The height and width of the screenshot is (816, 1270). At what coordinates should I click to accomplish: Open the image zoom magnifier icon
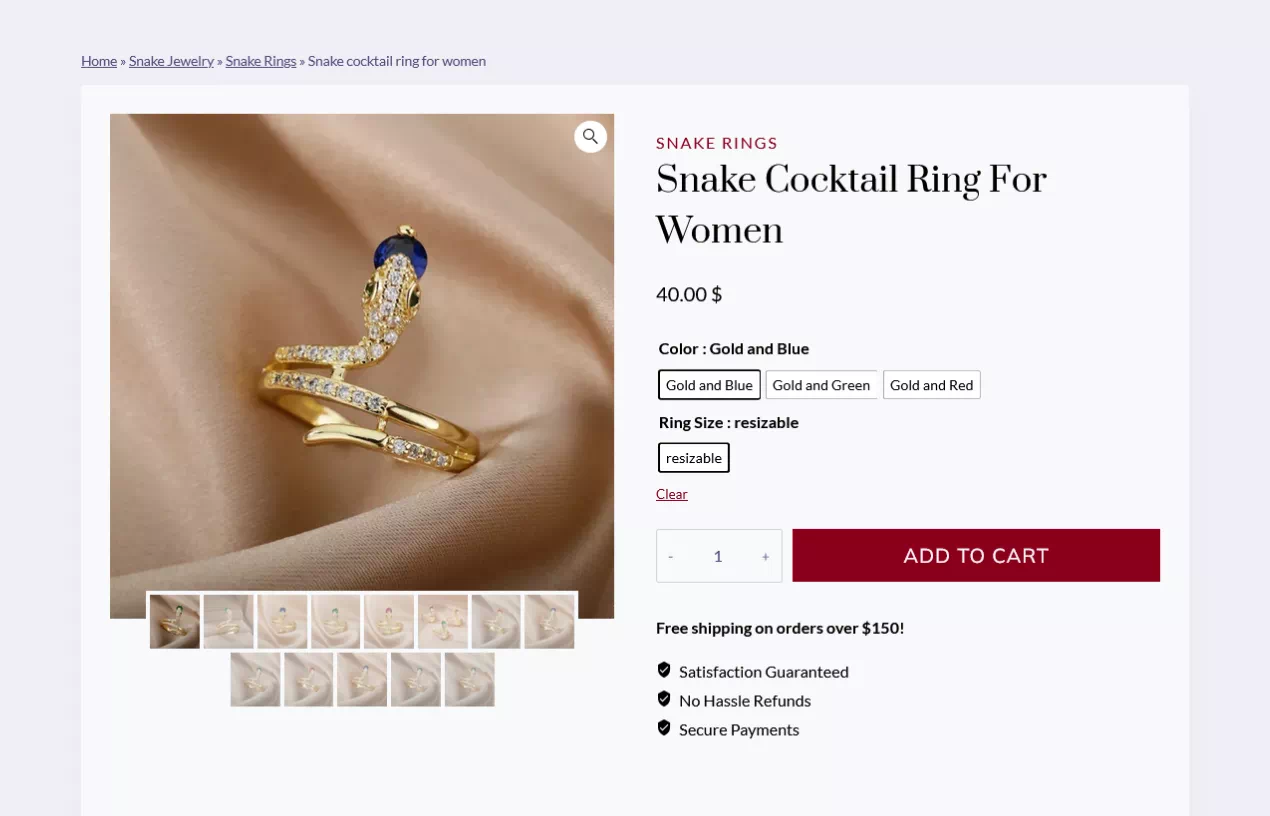(590, 137)
